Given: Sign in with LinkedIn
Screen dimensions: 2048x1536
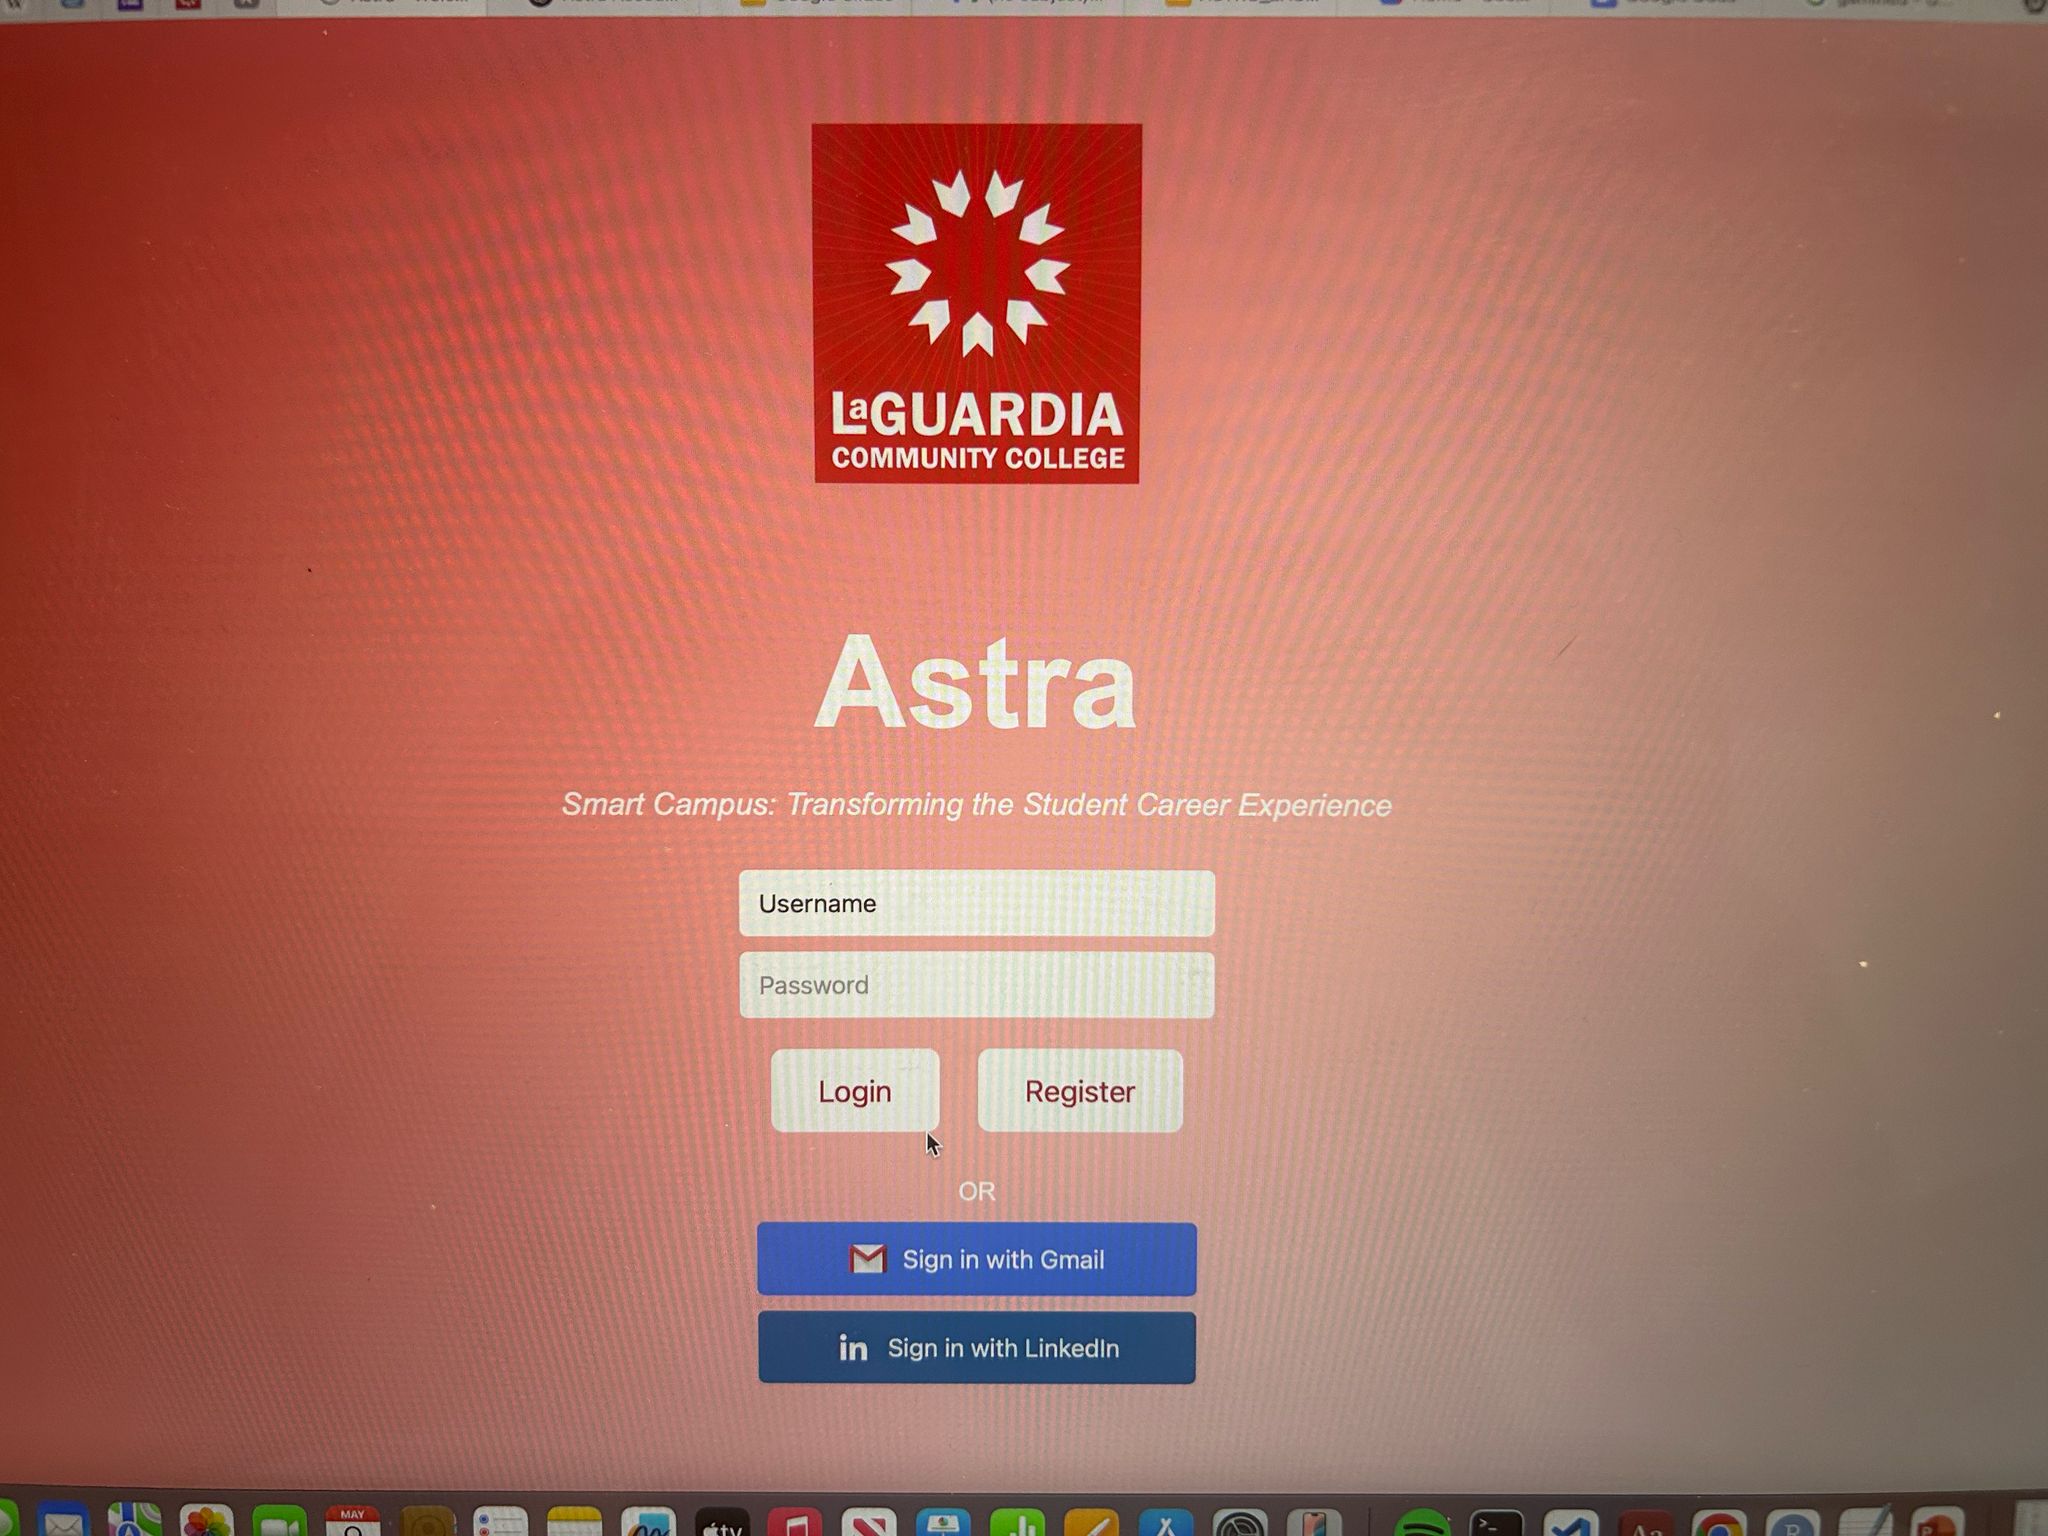Looking at the screenshot, I should pos(976,1348).
